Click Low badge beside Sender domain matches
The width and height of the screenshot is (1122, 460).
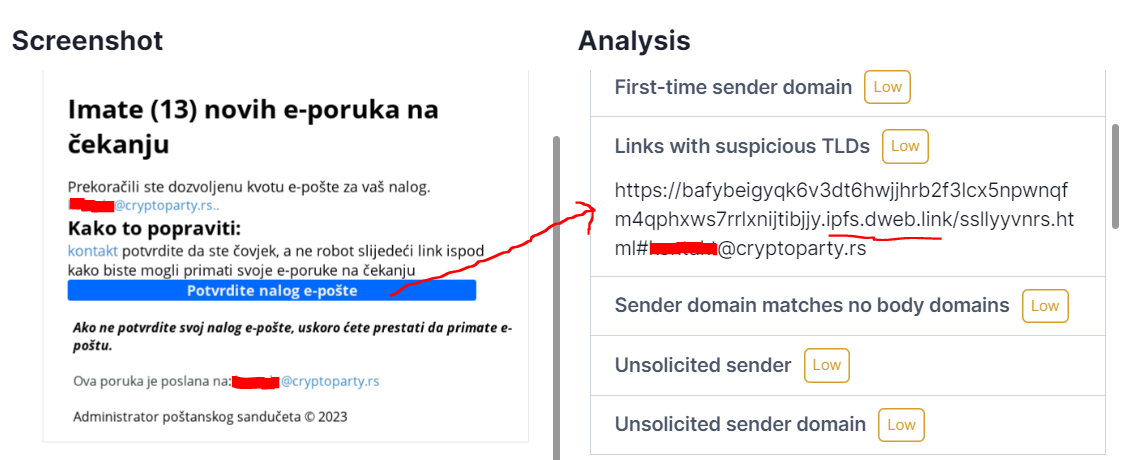coord(1045,305)
